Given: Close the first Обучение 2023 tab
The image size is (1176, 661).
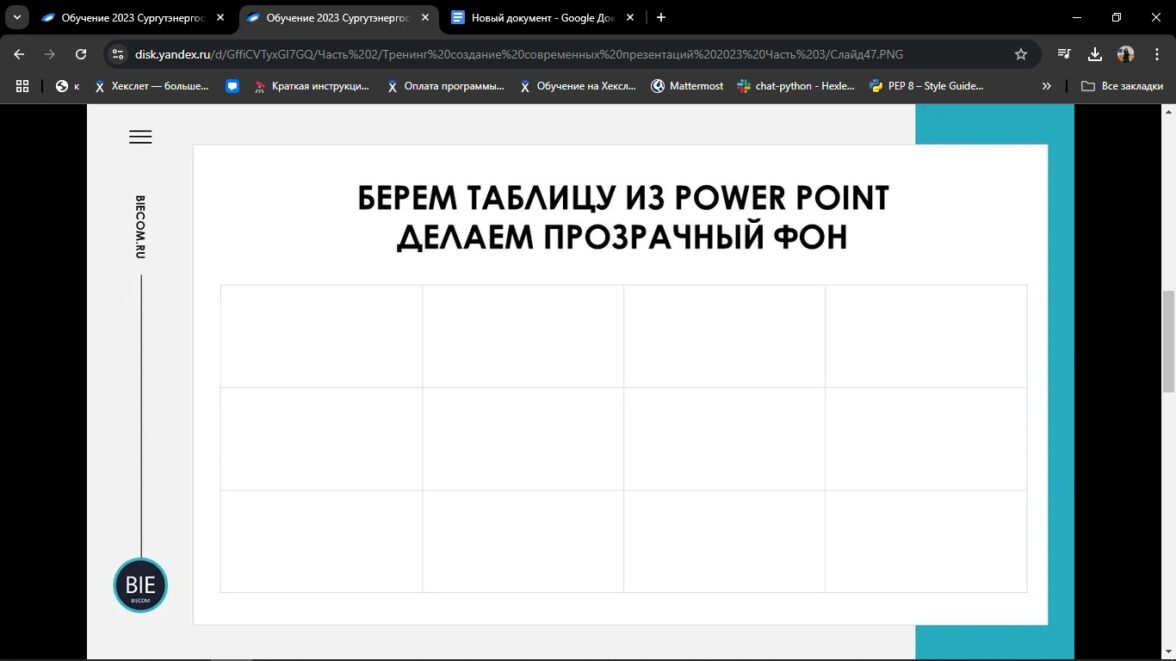Looking at the screenshot, I should pos(220,17).
